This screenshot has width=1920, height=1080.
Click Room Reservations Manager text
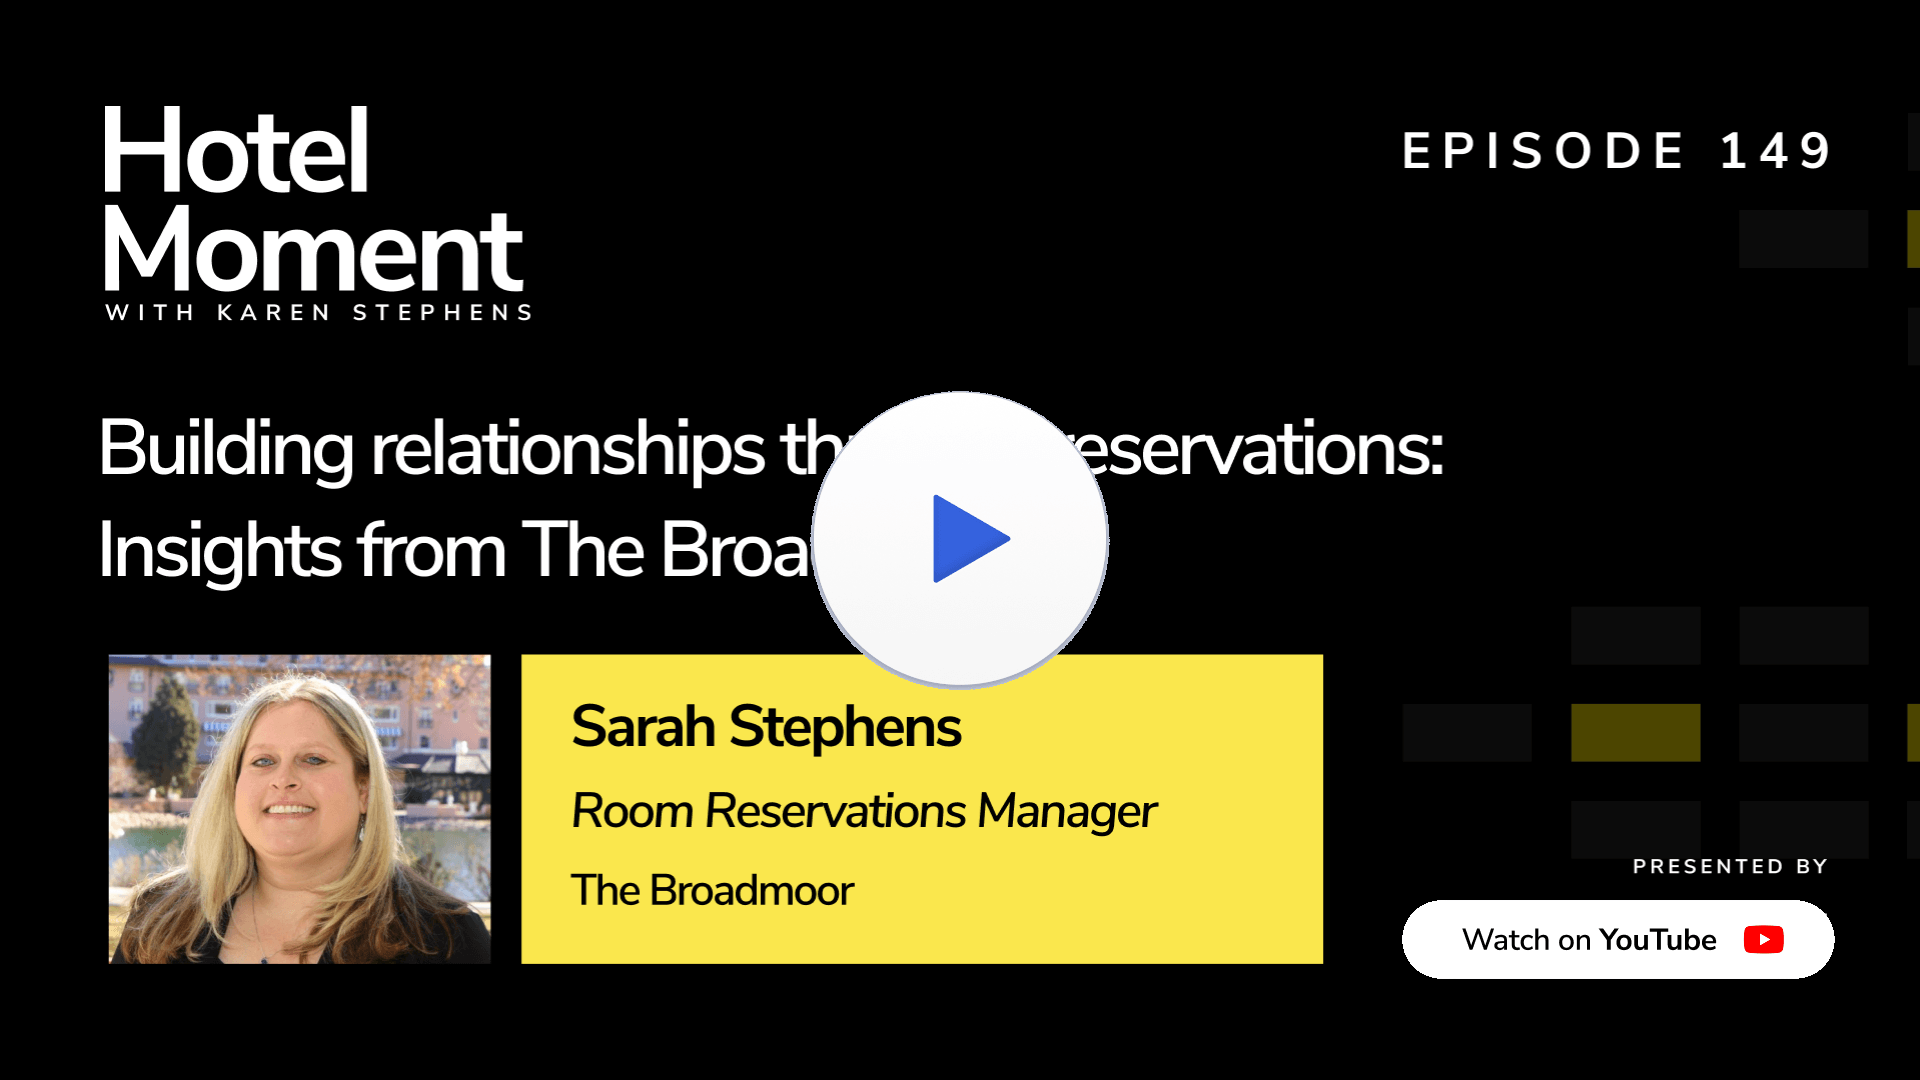(x=864, y=811)
